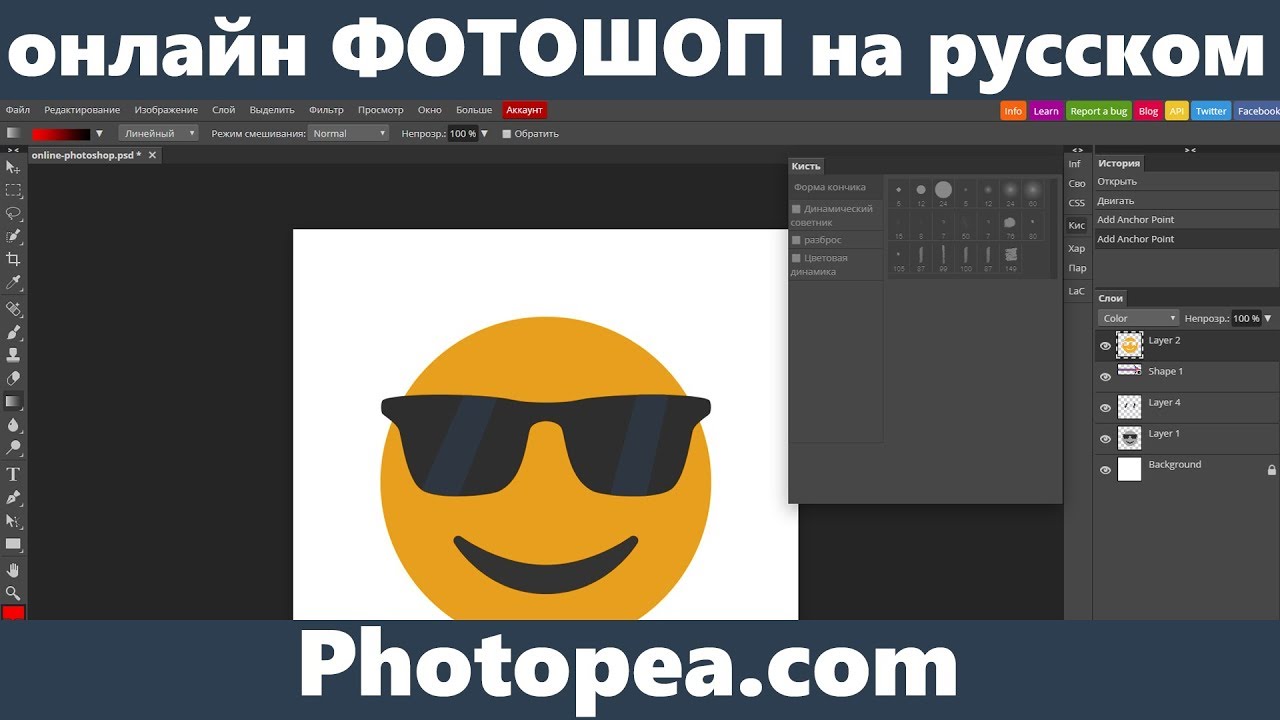Click the red foreground color swatch
Viewport: 1280px width, 720px height.
13,613
